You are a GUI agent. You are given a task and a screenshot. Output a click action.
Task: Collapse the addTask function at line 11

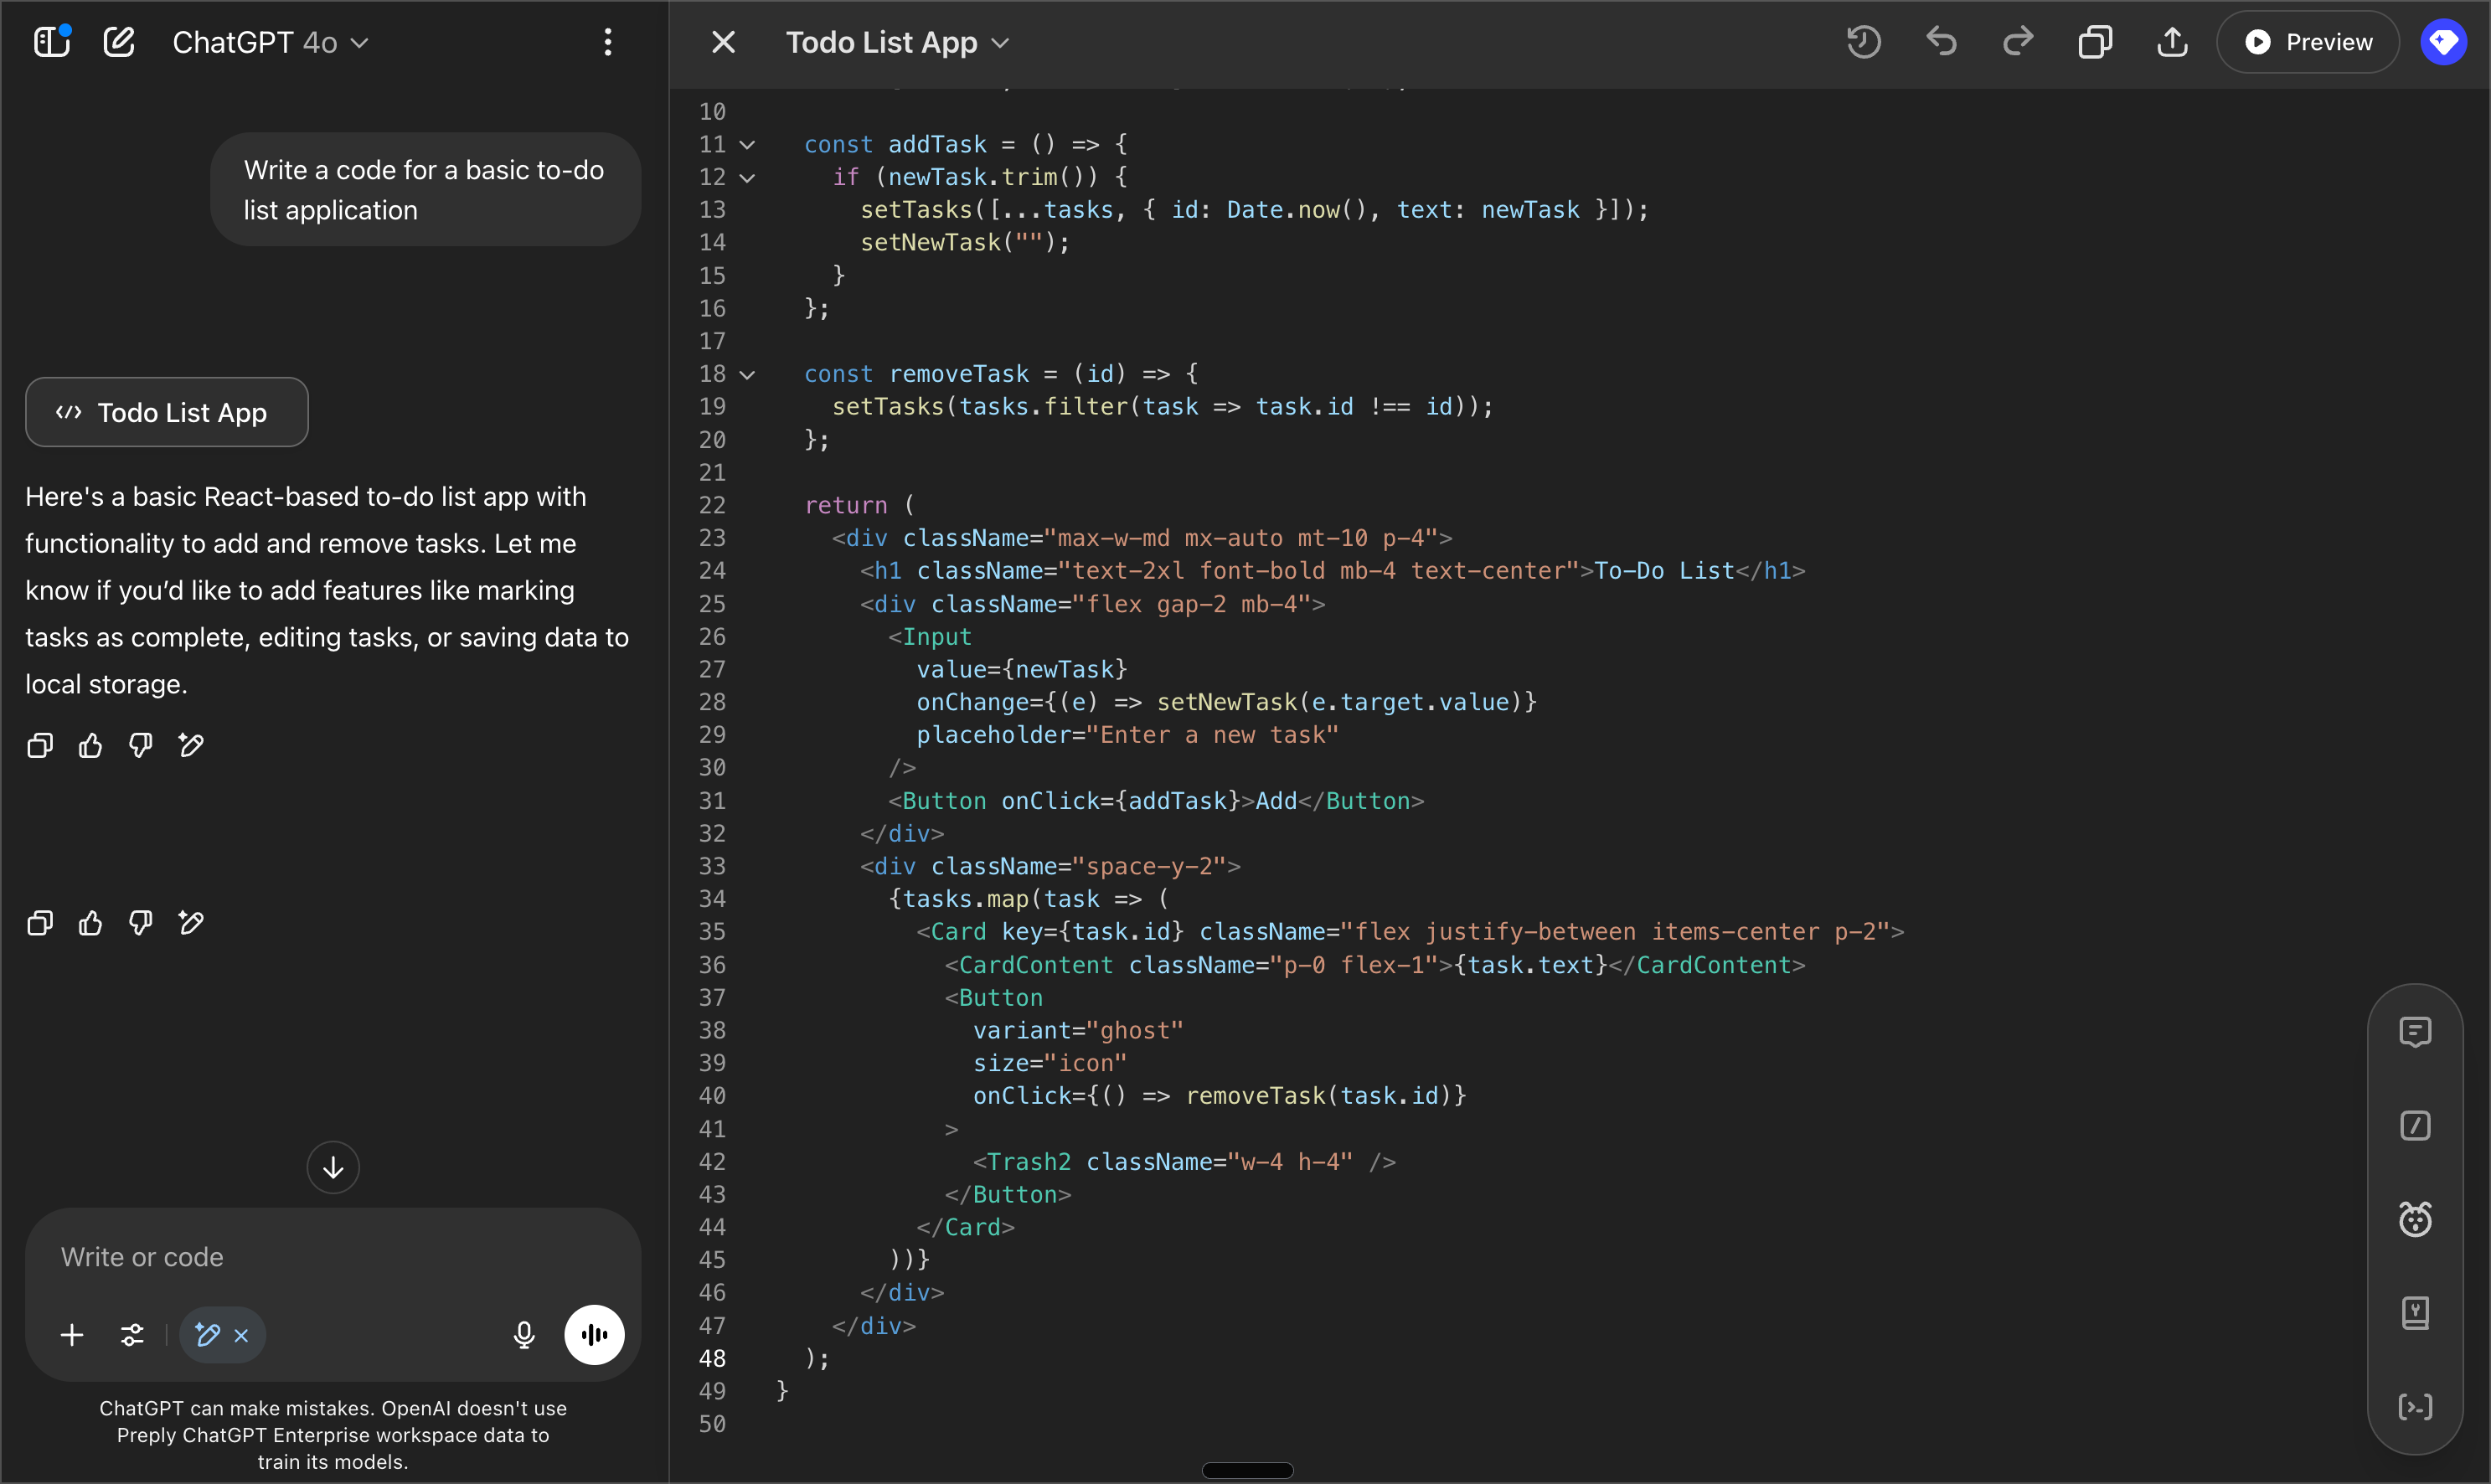747,145
